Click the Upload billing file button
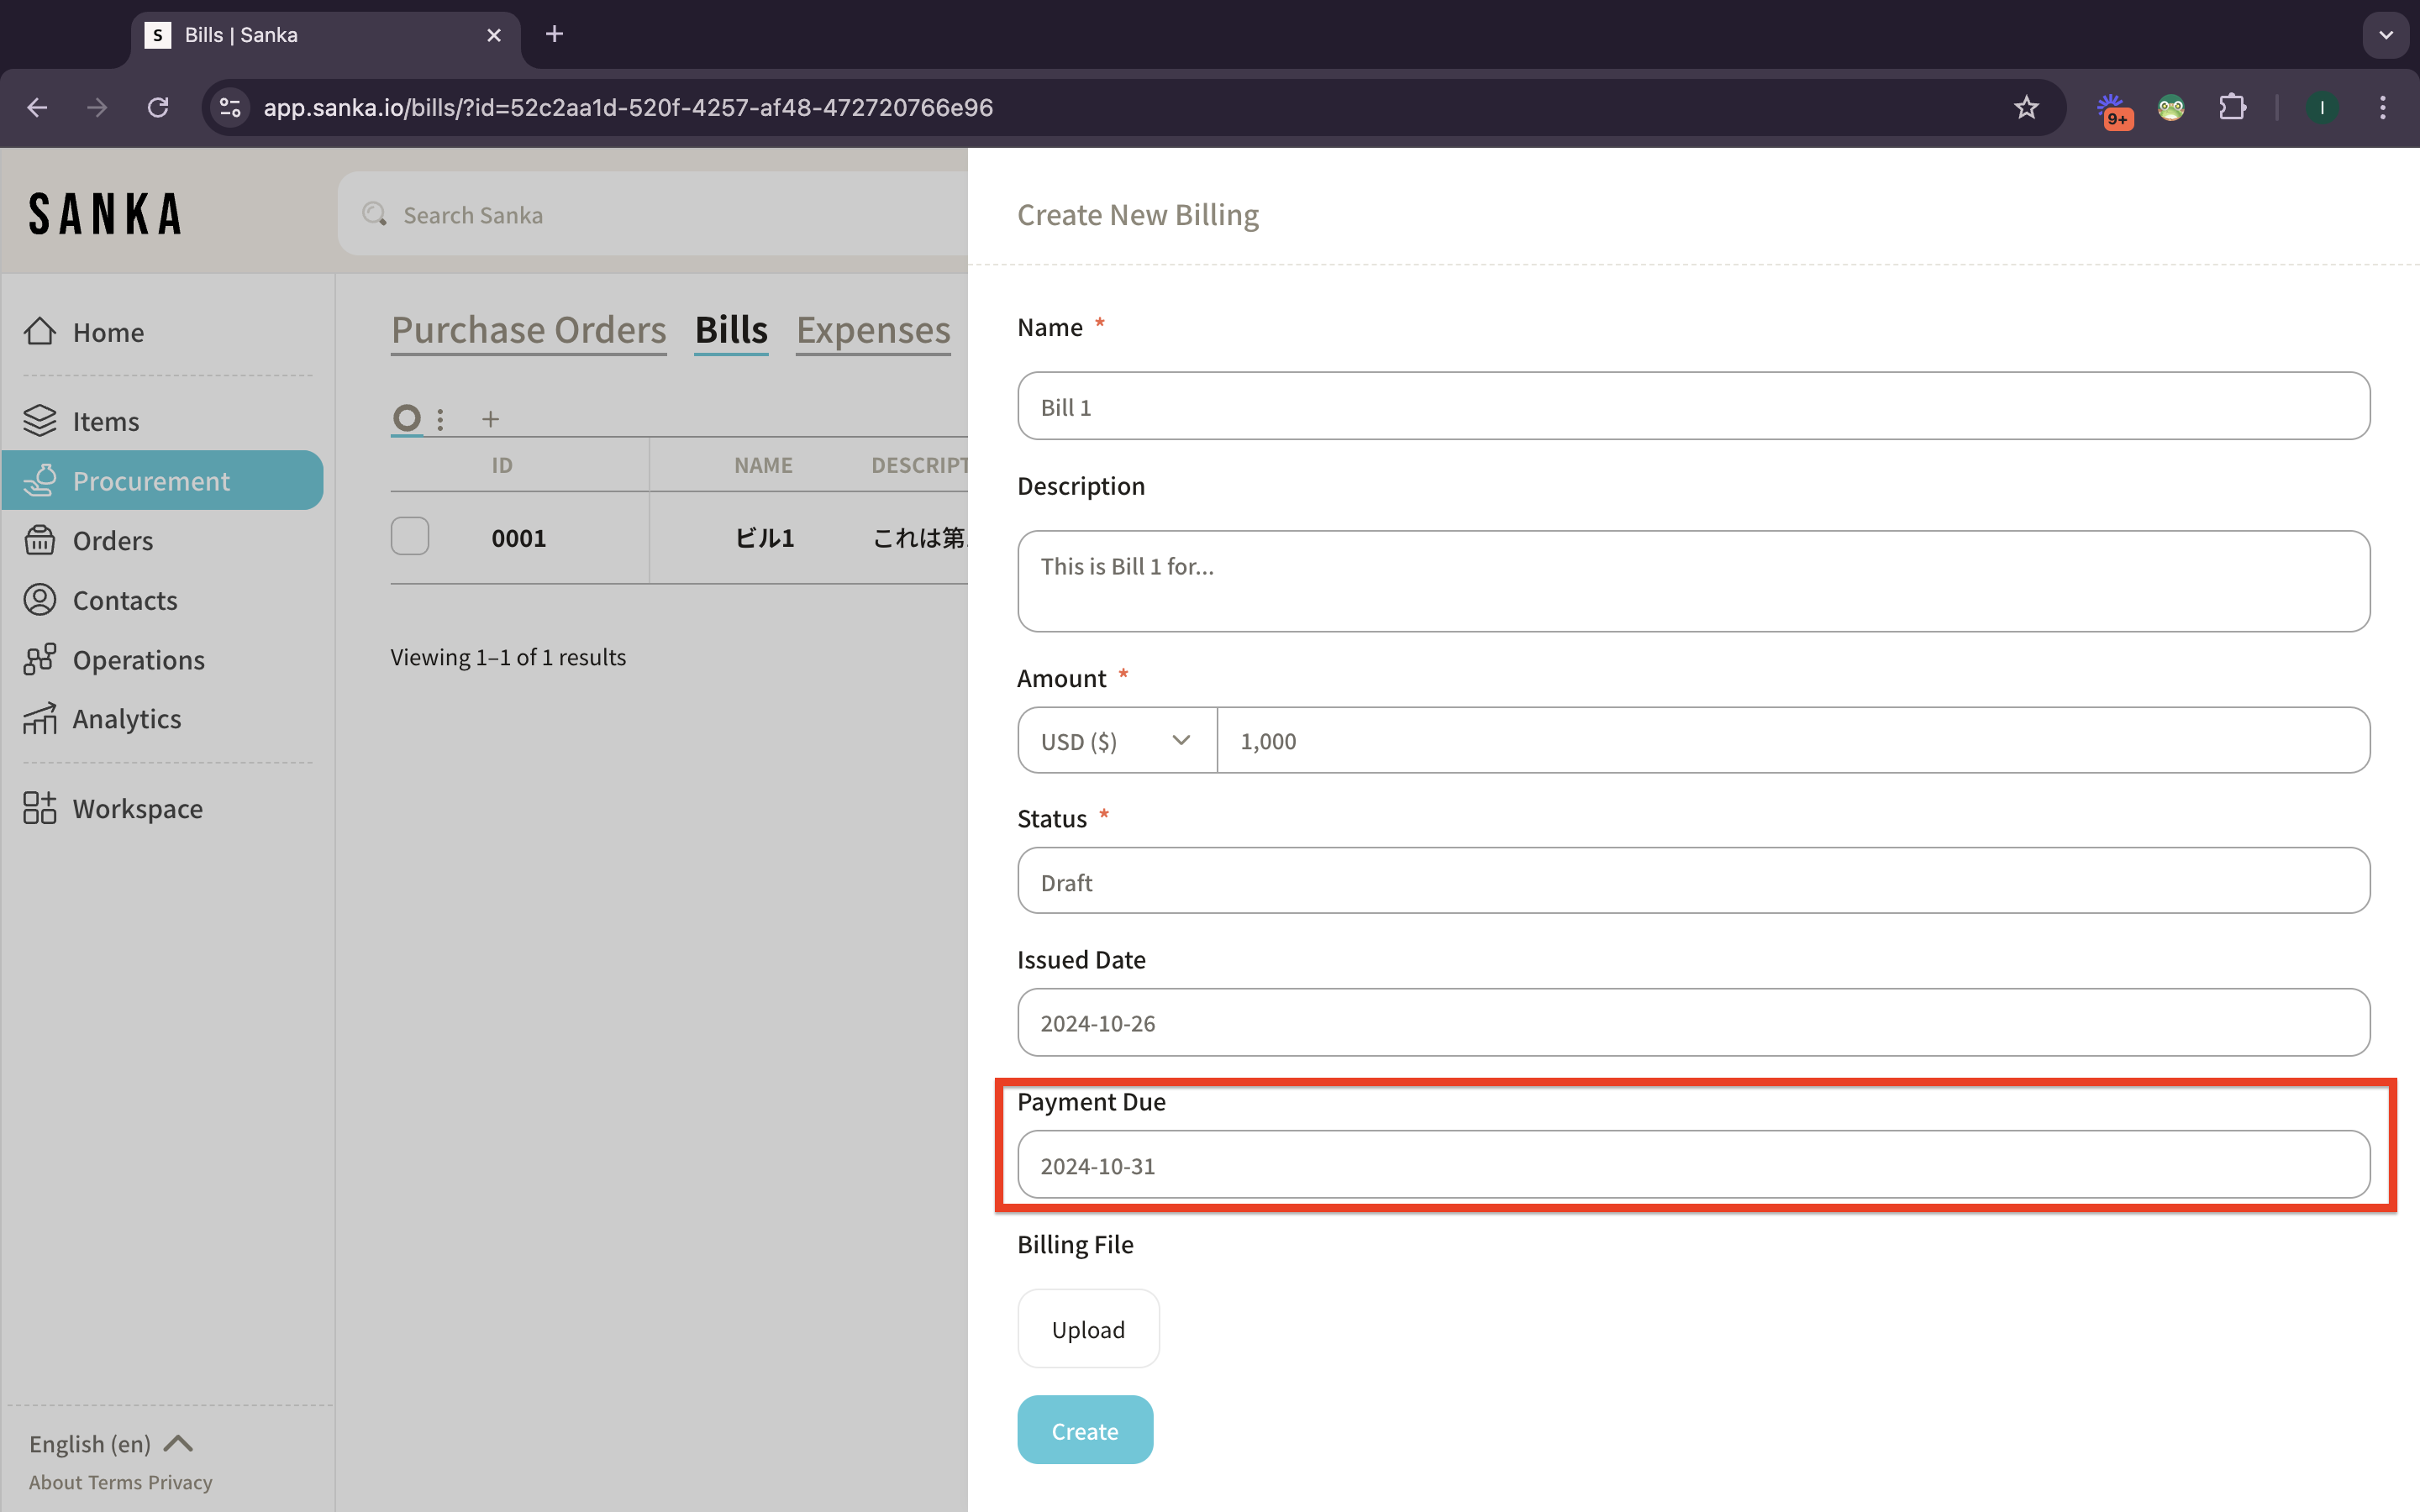This screenshot has width=2420, height=1512. 1088,1329
